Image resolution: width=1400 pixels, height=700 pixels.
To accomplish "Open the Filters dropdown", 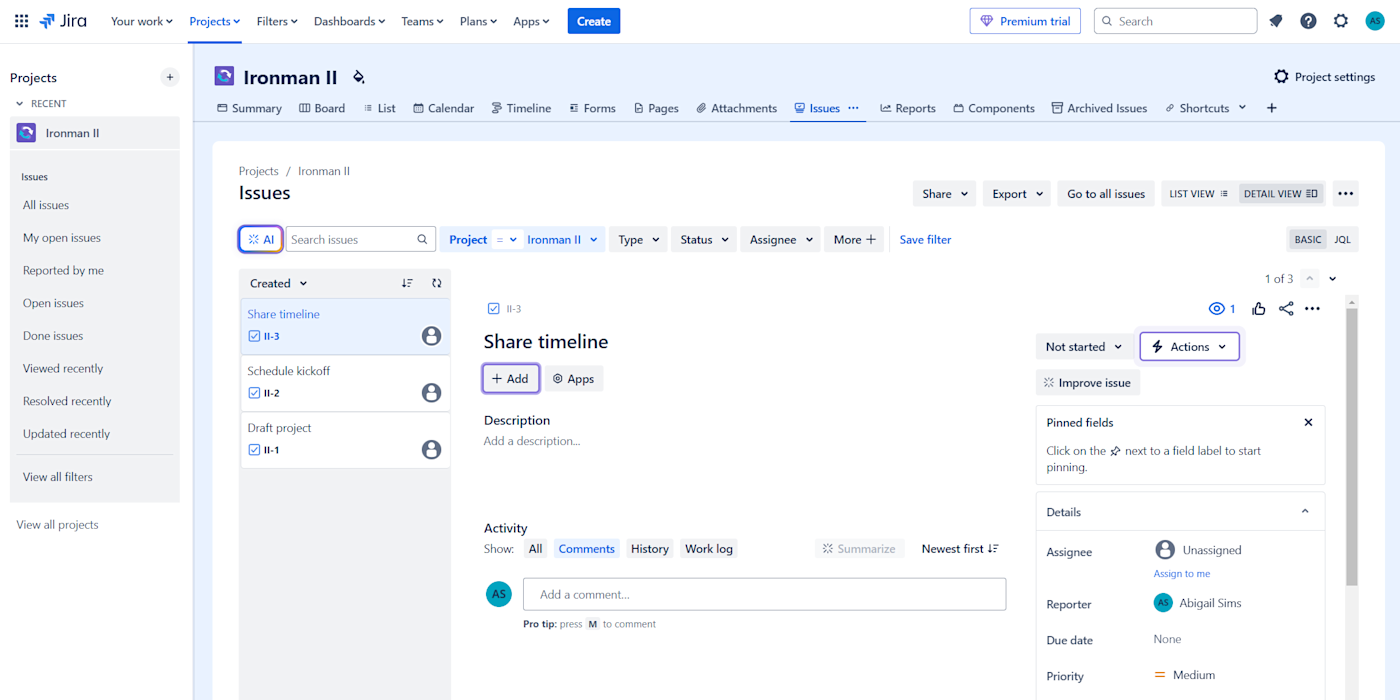I will pyautogui.click(x=278, y=21).
